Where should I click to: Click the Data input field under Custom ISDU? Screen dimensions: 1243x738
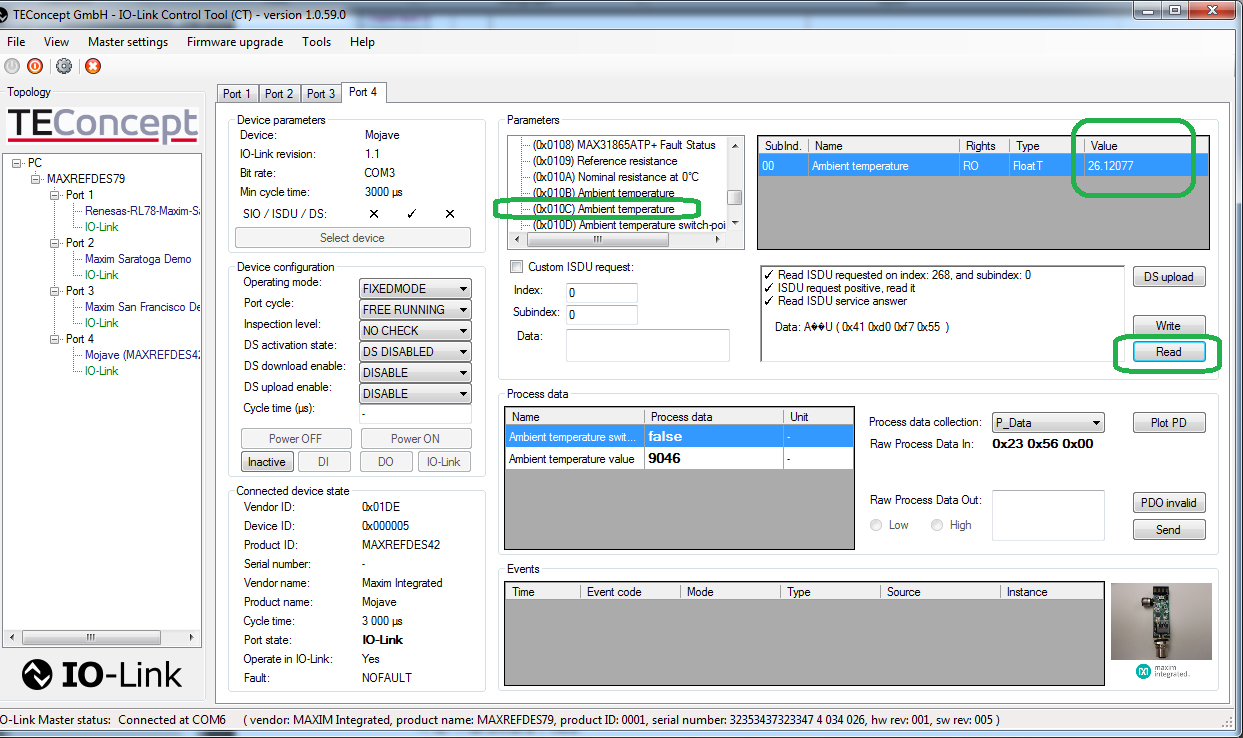click(x=648, y=345)
